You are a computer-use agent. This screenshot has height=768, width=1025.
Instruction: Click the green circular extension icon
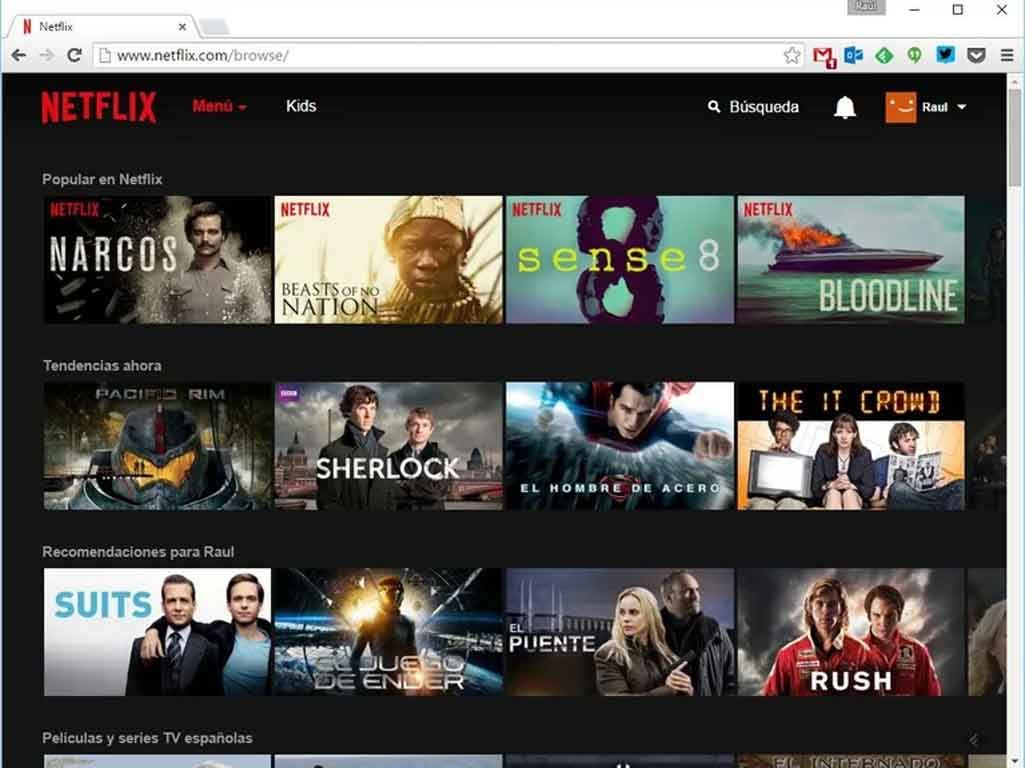pos(915,56)
